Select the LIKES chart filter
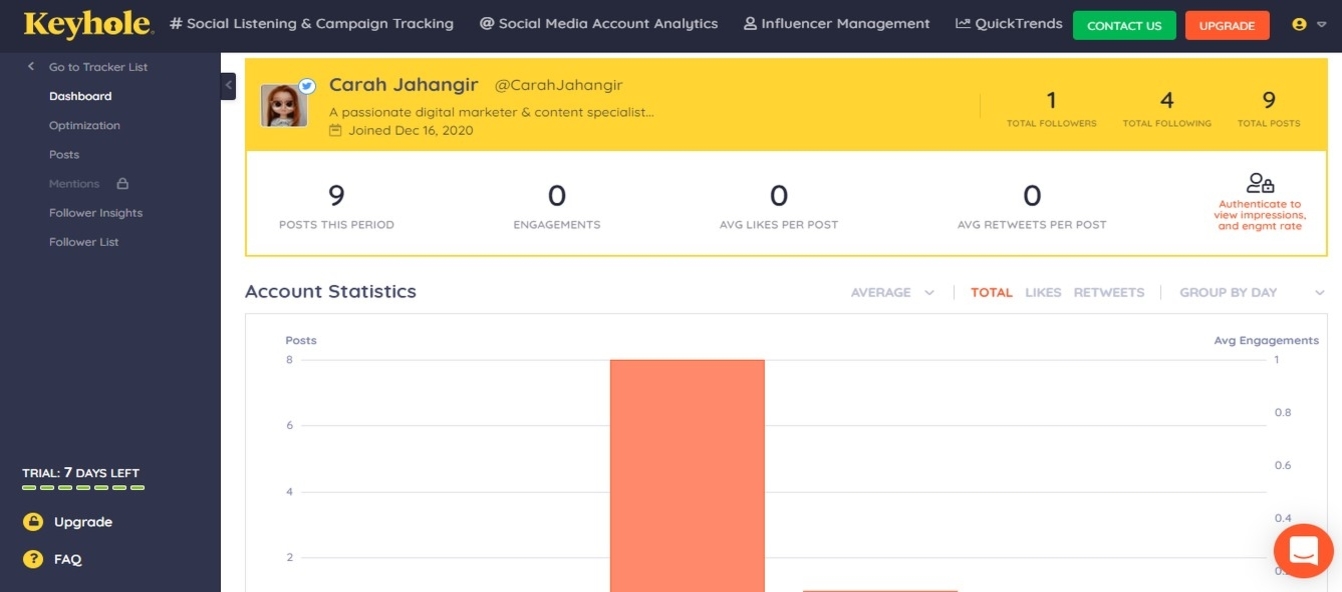 (1043, 292)
